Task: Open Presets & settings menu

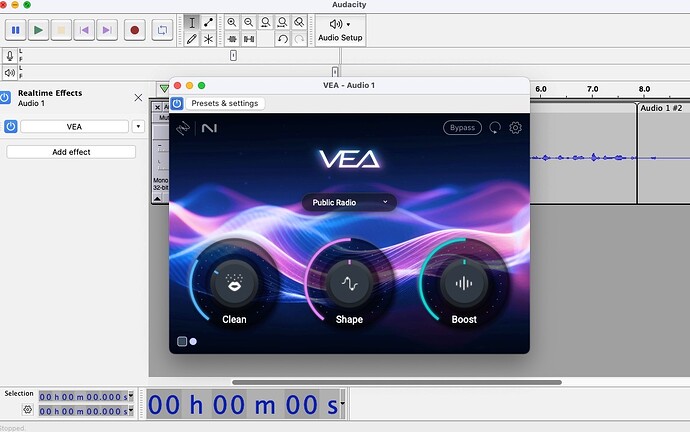Action: [225, 103]
